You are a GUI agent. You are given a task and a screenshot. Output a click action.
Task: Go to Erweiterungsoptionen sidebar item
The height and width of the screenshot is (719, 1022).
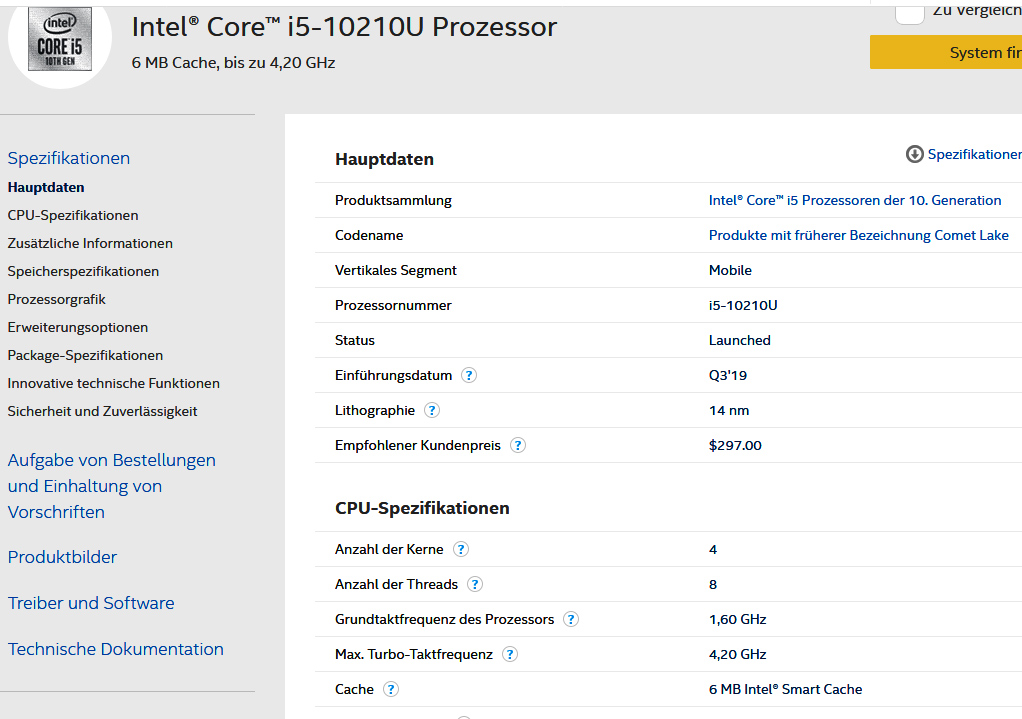(x=78, y=328)
